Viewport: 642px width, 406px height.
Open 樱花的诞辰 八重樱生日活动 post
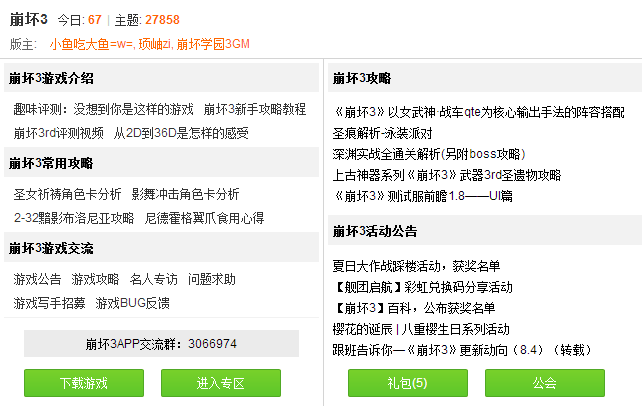click(x=421, y=329)
